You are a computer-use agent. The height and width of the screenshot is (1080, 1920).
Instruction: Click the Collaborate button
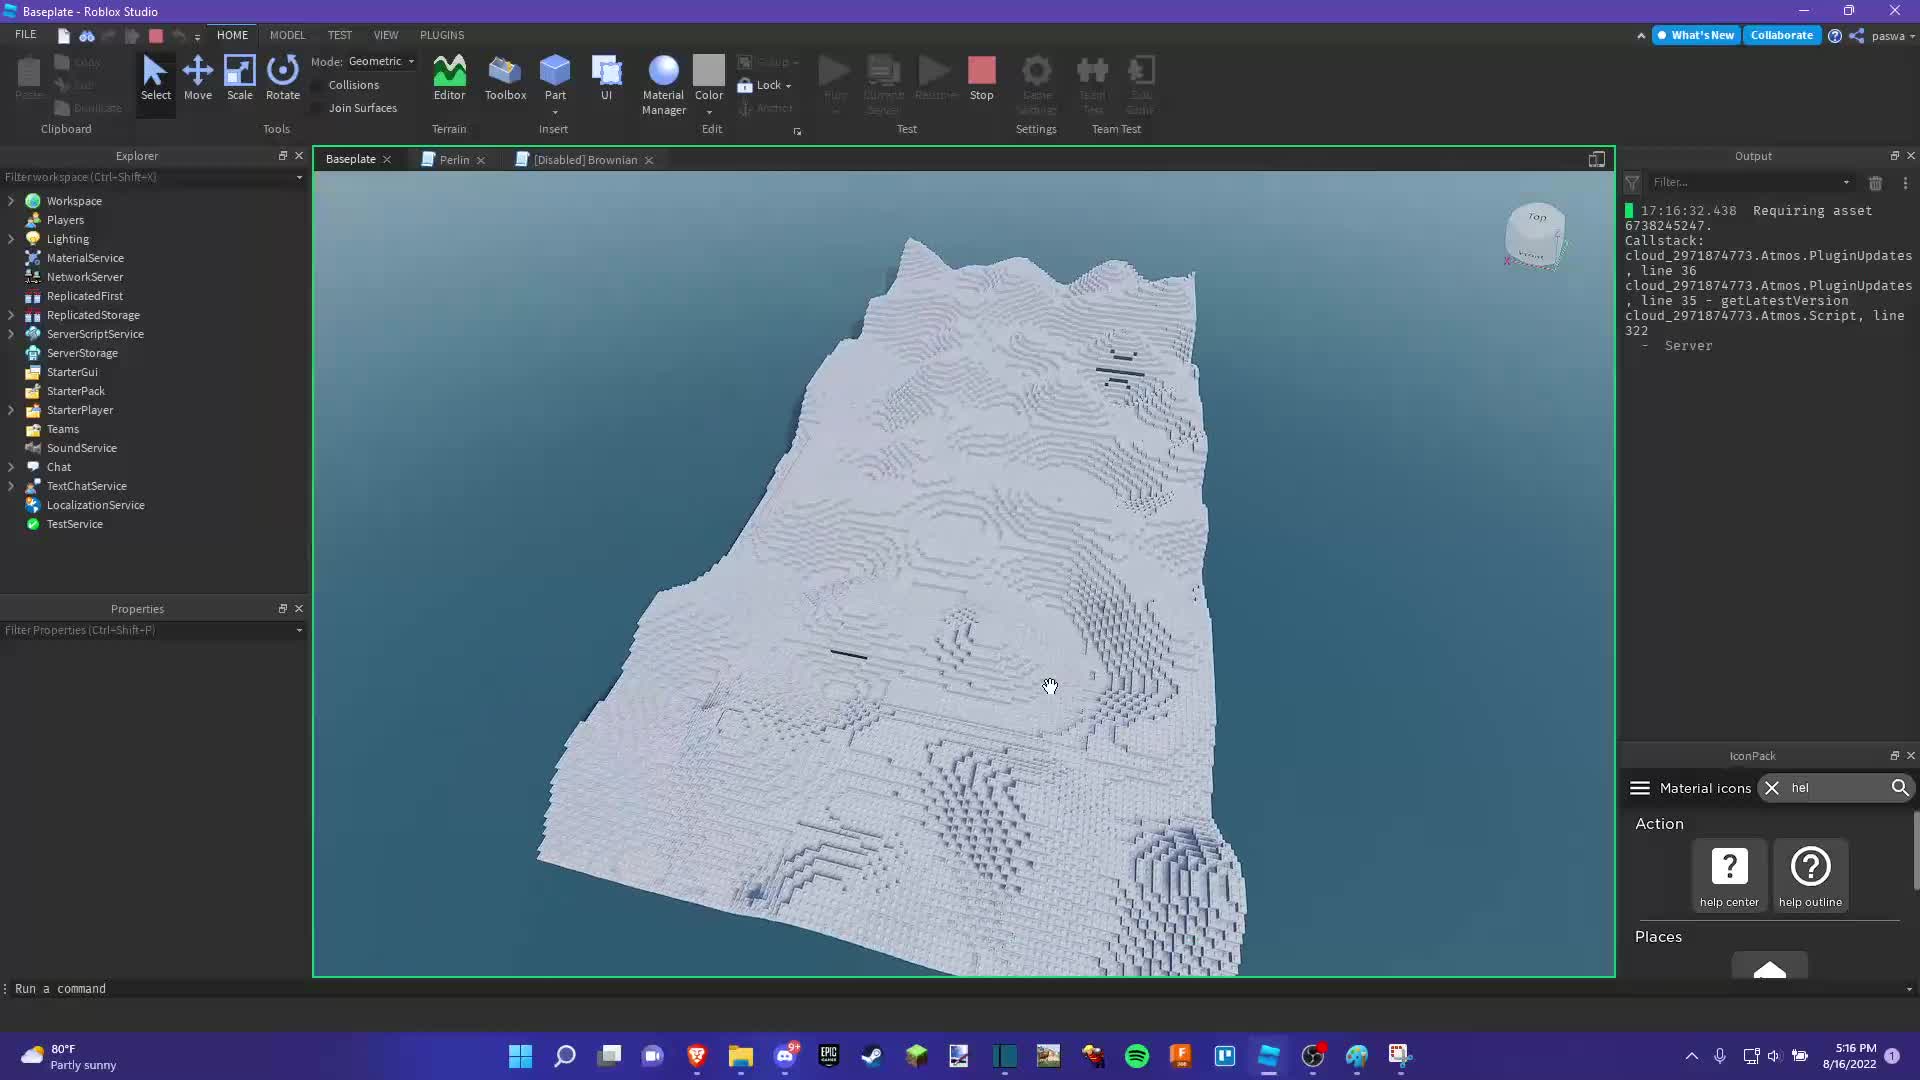[1782, 35]
